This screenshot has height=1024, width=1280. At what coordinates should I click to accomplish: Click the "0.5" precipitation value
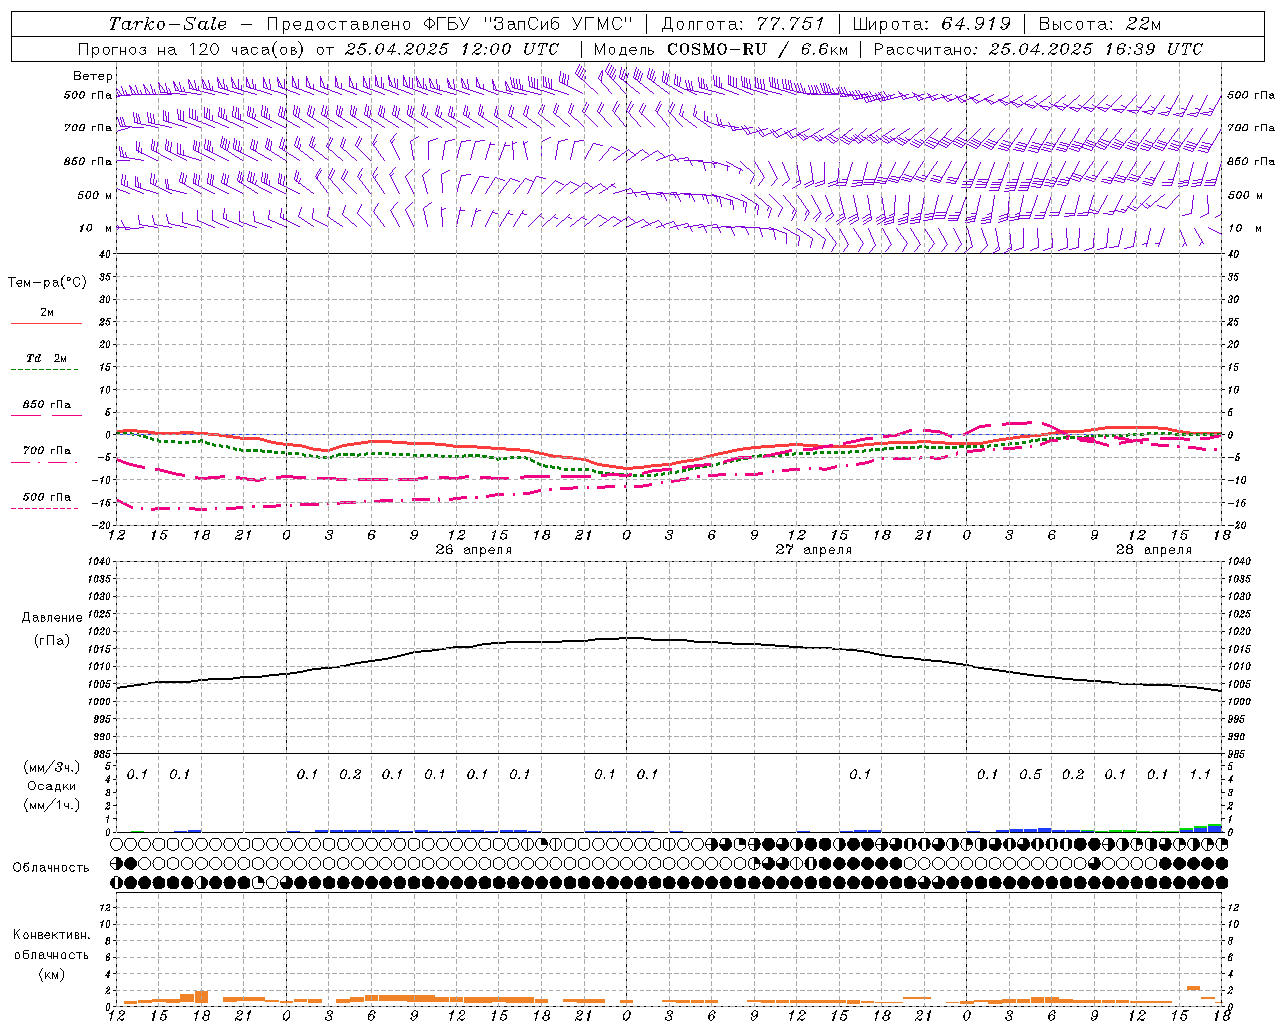[1030, 775]
